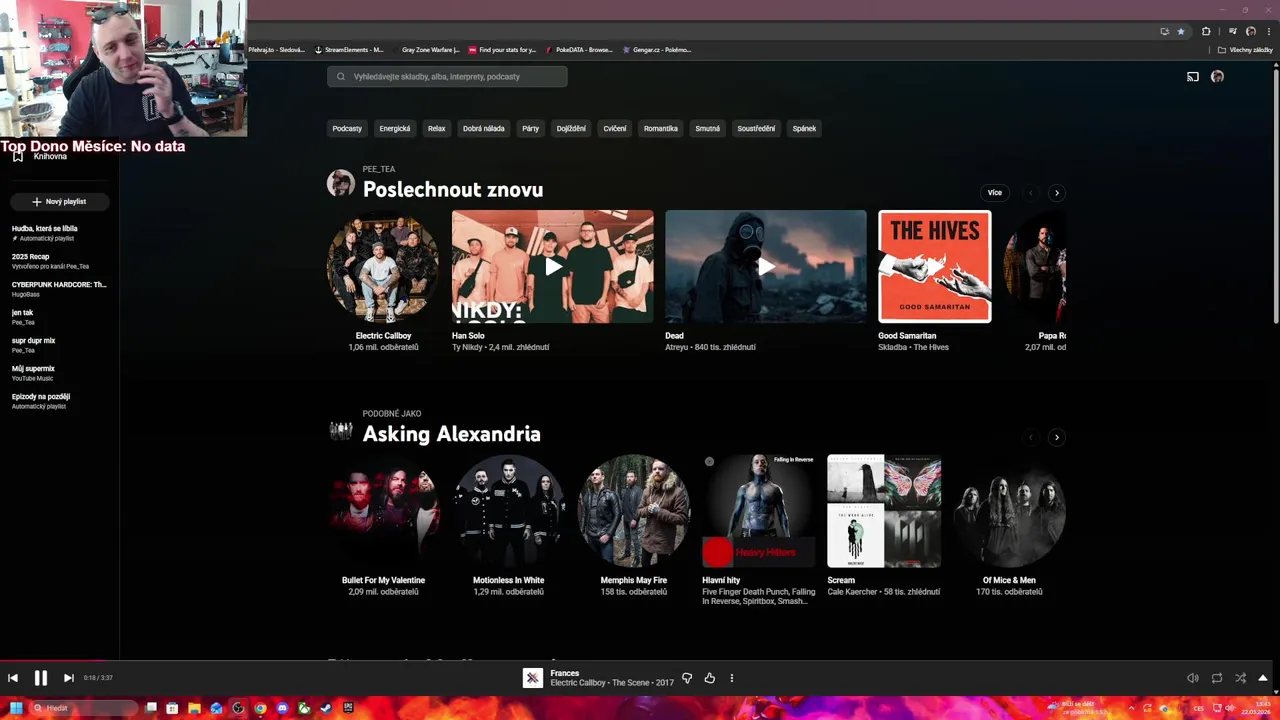Image resolution: width=1280 pixels, height=720 pixels.
Task: Select the Relax mood chip
Action: click(437, 128)
